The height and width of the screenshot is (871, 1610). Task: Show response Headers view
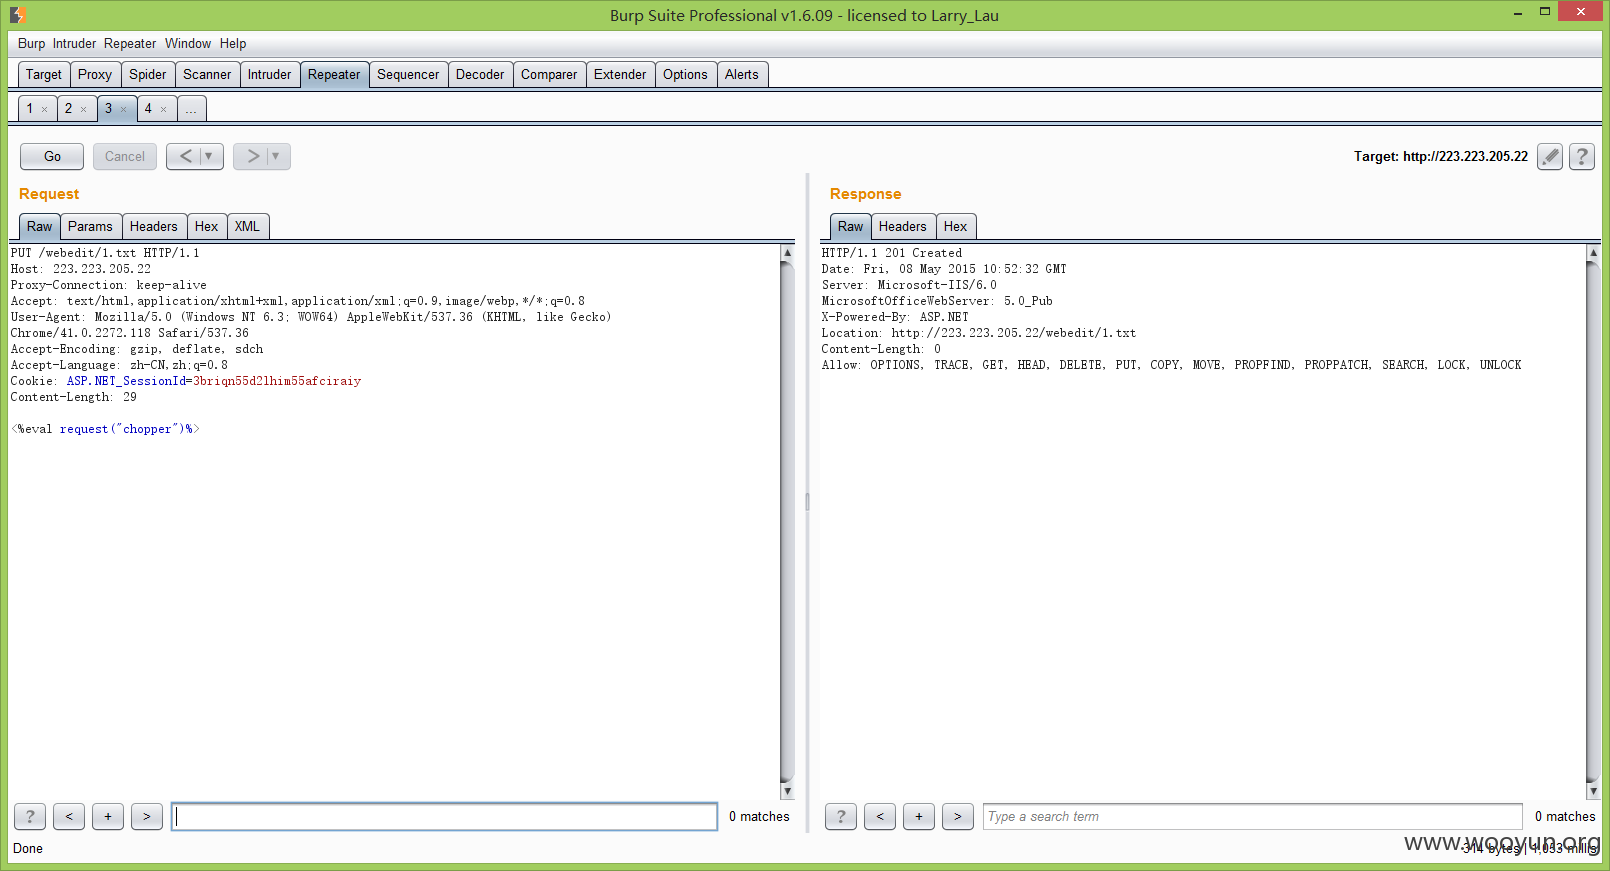click(903, 226)
